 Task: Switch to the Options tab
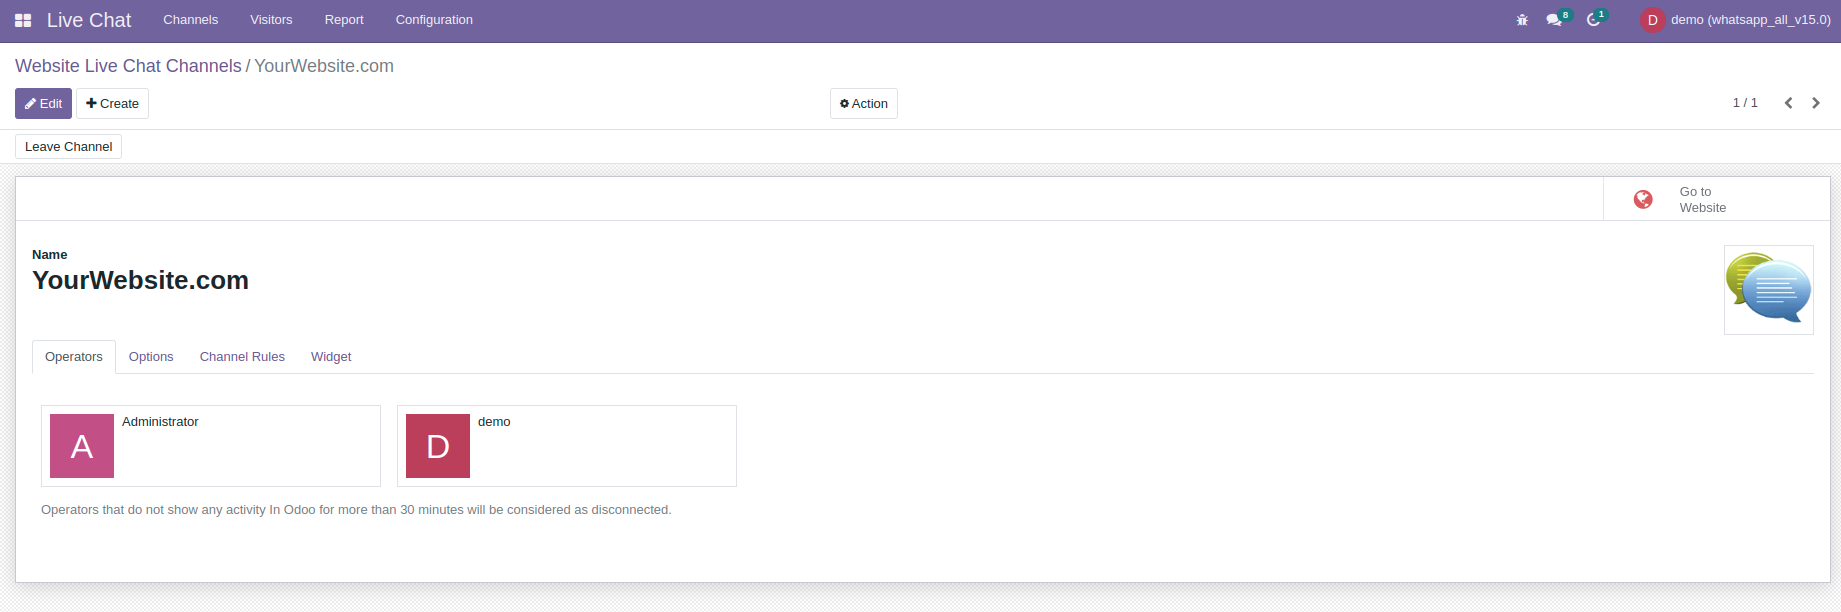(x=151, y=357)
